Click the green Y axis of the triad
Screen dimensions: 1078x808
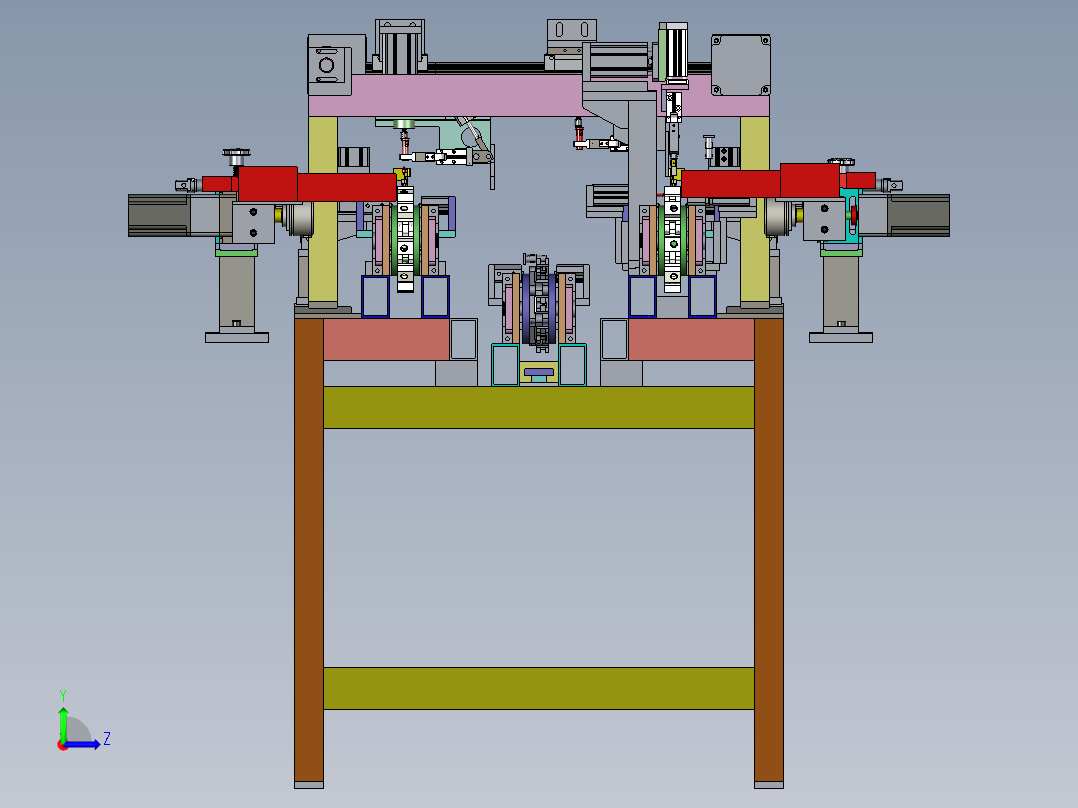click(x=63, y=724)
